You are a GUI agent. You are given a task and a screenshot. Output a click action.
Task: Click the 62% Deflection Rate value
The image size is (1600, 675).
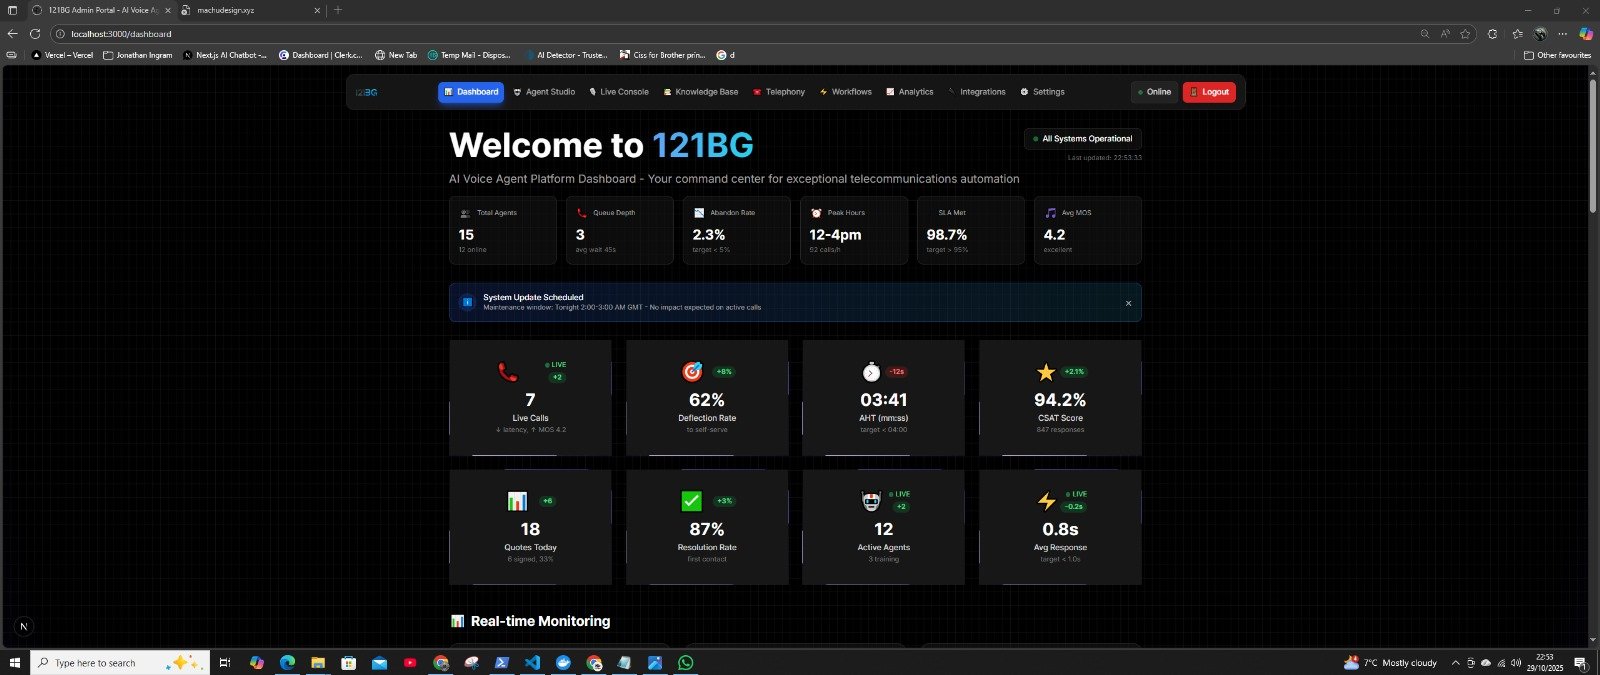click(x=707, y=400)
